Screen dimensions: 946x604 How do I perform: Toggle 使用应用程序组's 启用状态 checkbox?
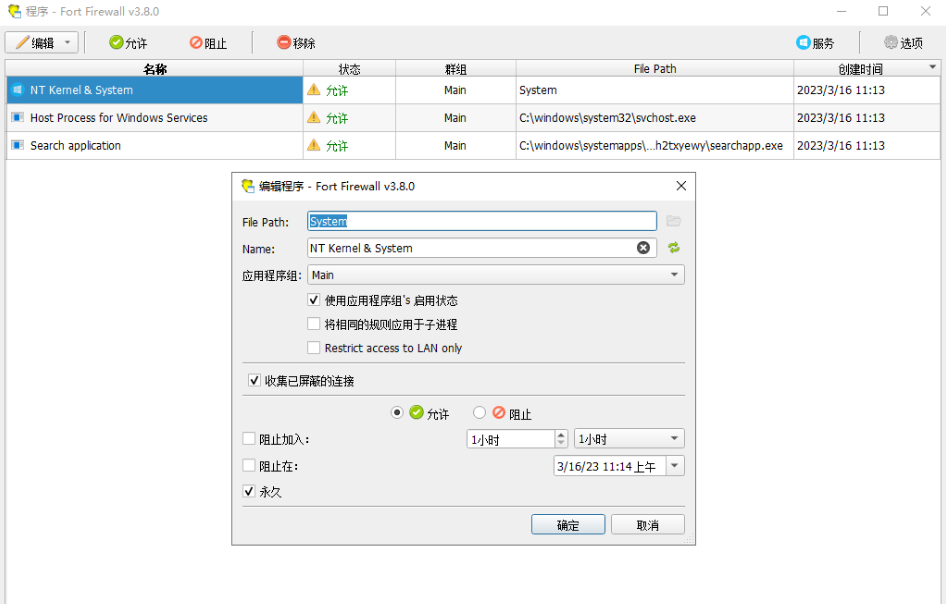click(x=313, y=300)
